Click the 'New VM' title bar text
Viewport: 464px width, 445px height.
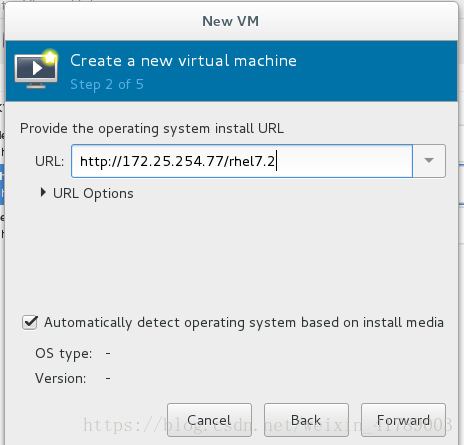point(231,21)
